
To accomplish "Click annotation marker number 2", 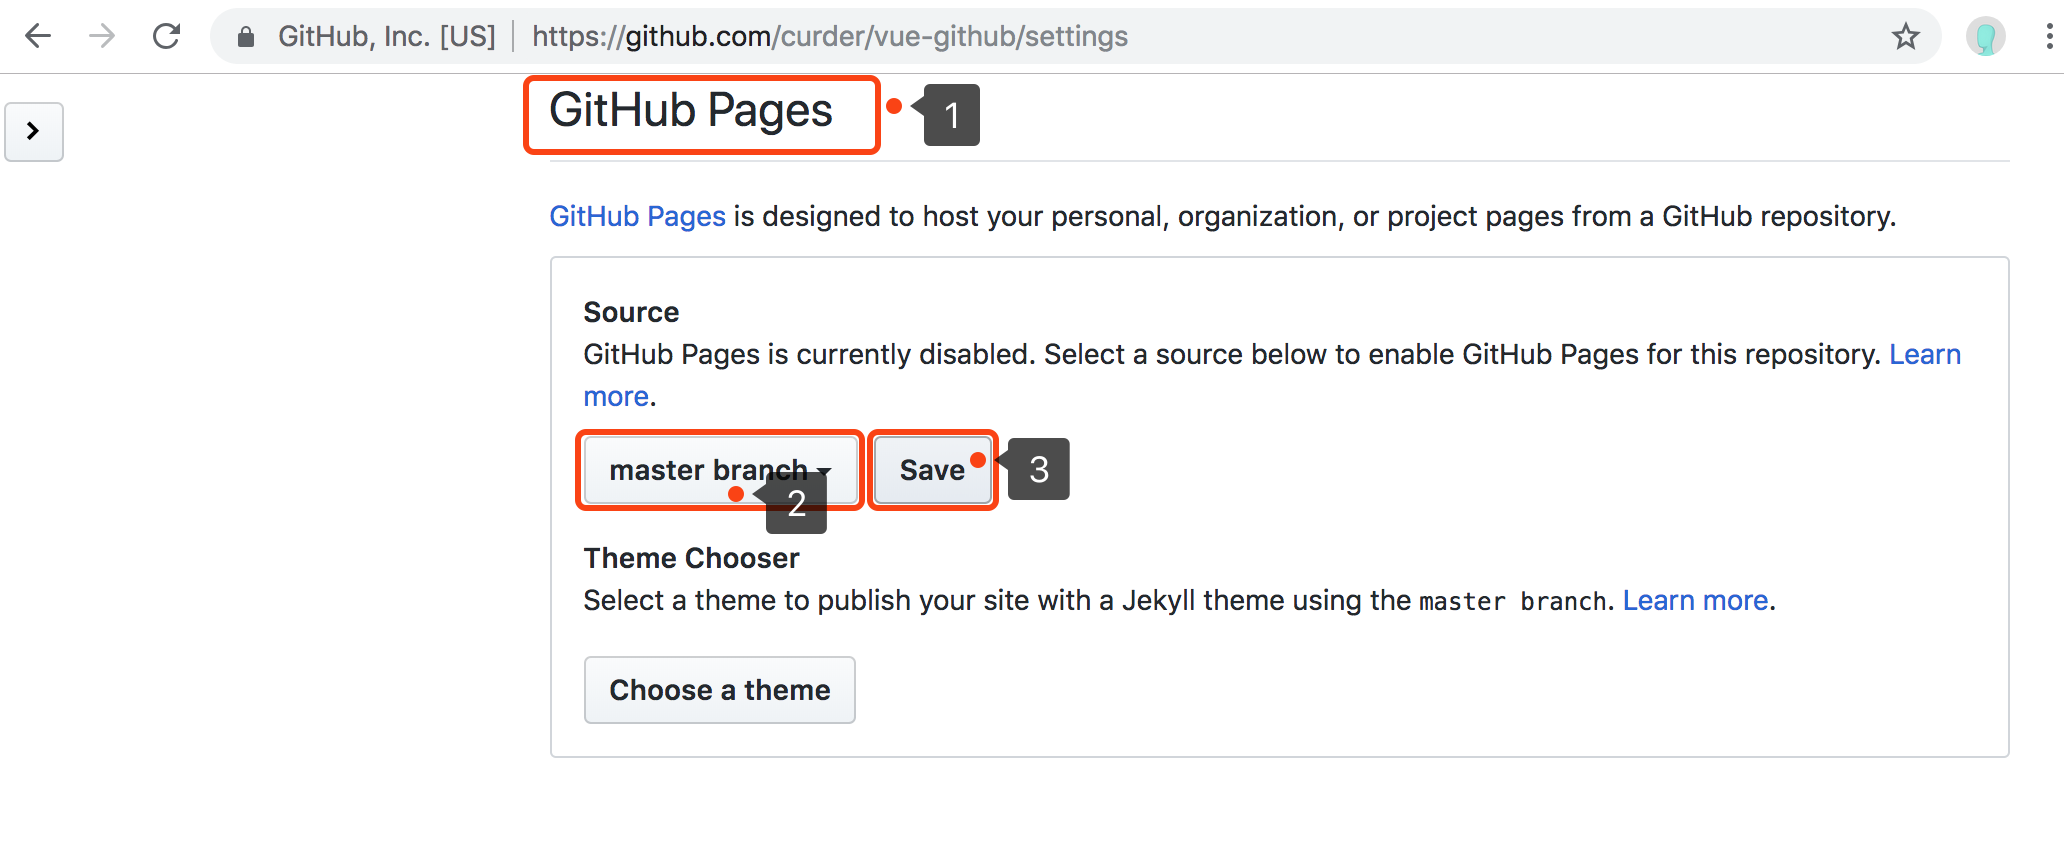I will pyautogui.click(x=796, y=503).
